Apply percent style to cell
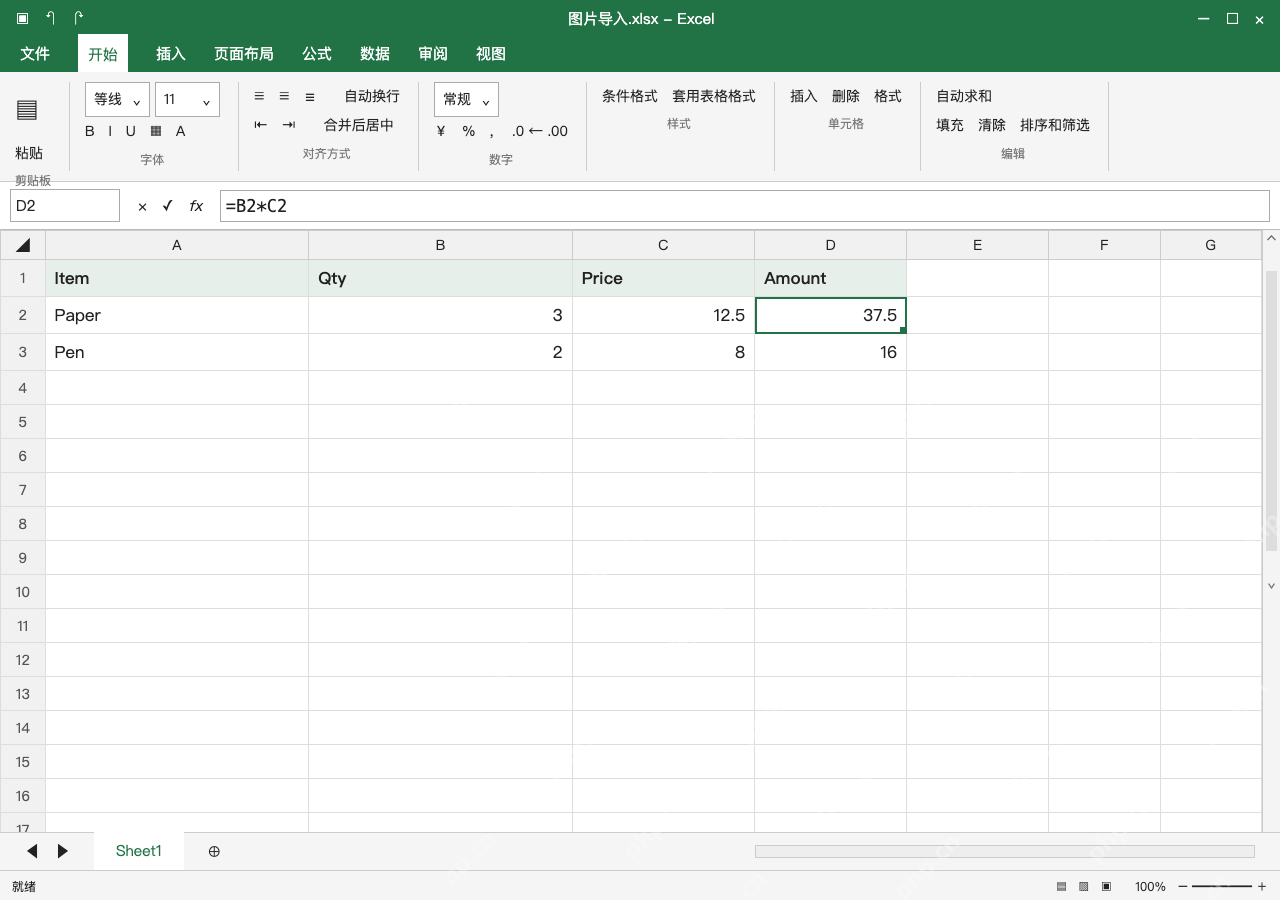1280x900 pixels. coord(469,131)
